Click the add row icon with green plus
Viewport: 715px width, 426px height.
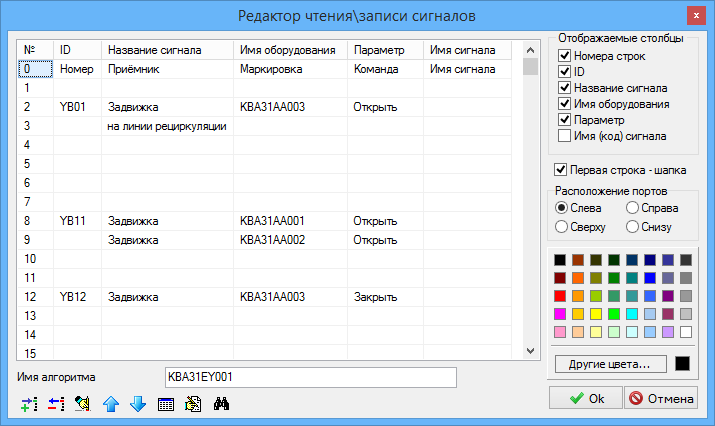(28, 404)
